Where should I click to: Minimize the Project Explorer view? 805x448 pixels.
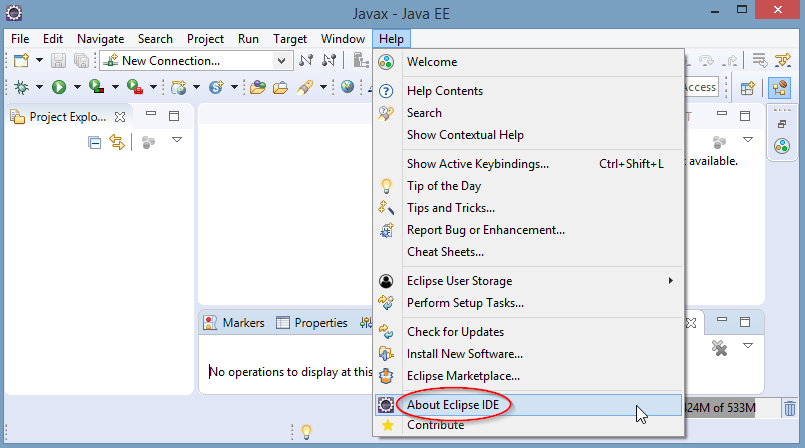[x=150, y=116]
